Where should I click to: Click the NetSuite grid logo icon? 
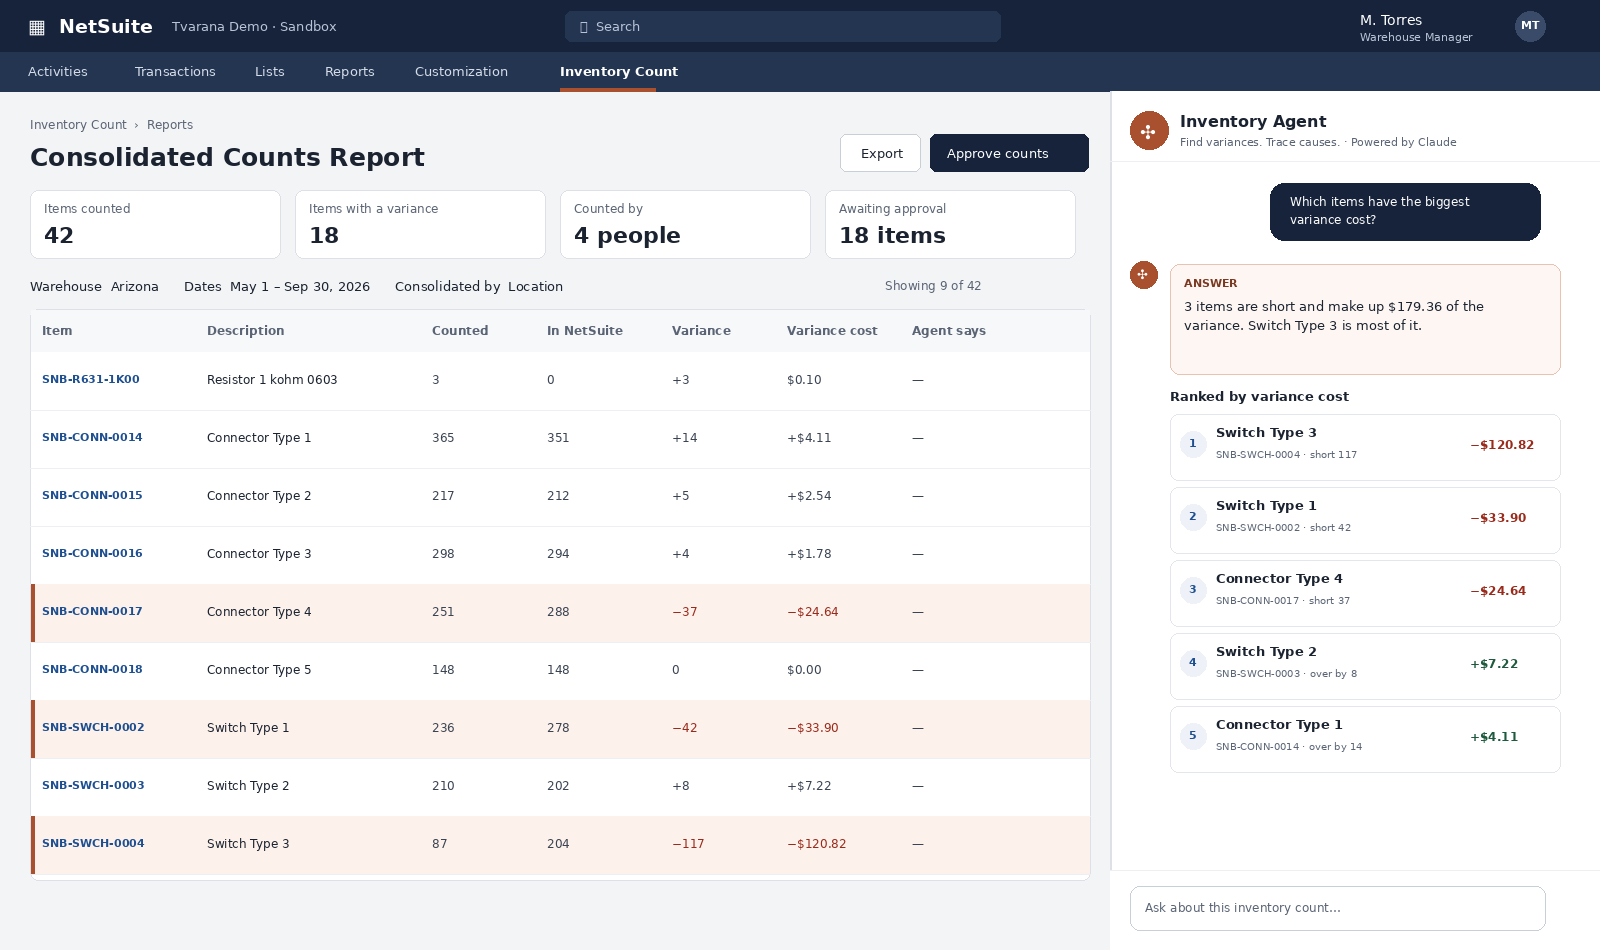[x=37, y=27]
